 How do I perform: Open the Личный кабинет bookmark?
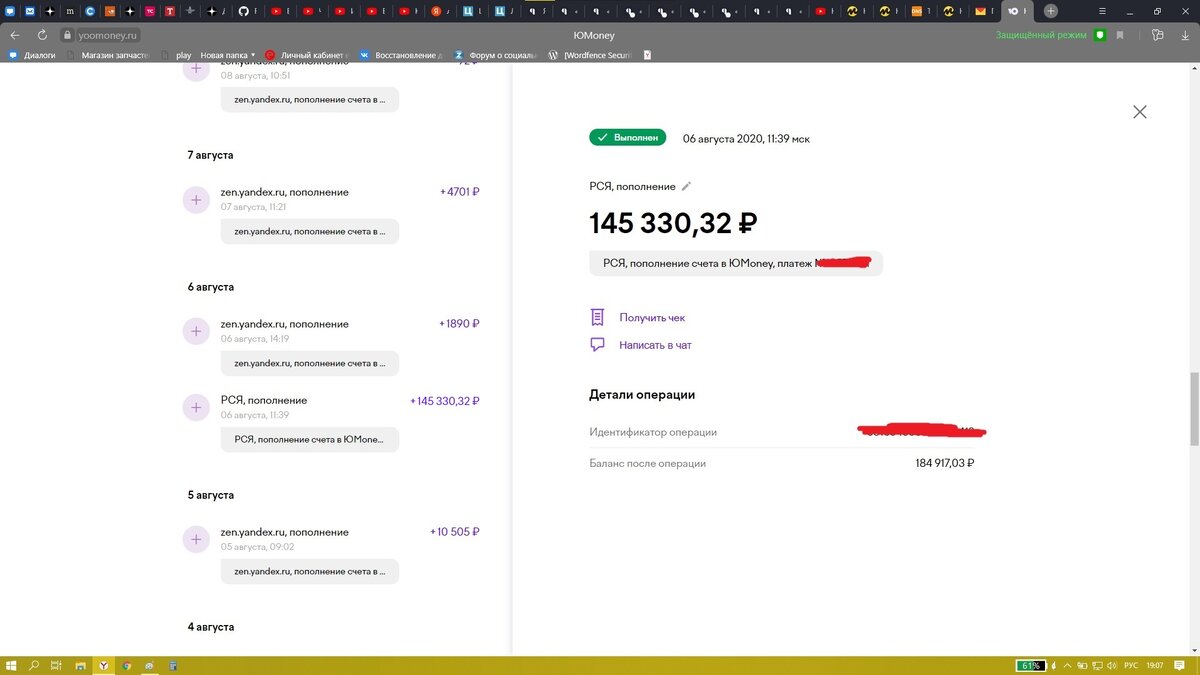[x=306, y=55]
